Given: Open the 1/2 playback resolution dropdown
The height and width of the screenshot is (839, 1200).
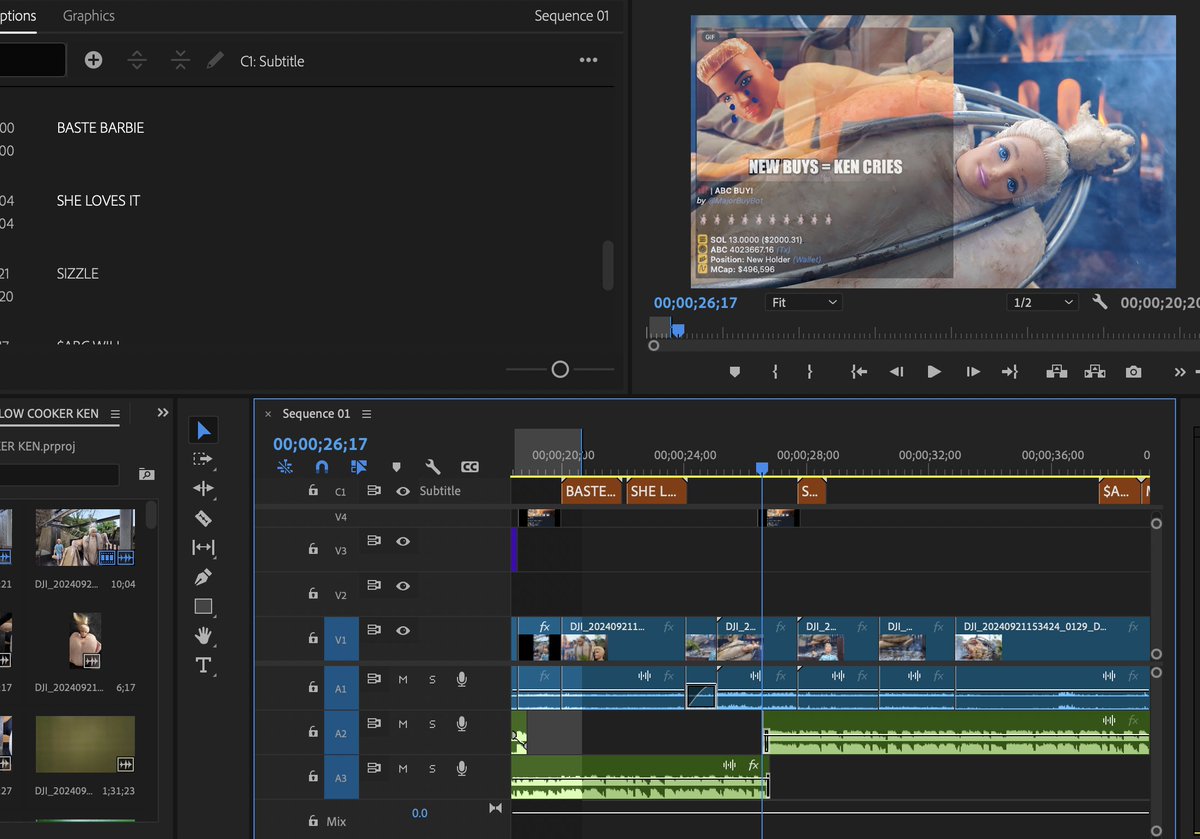Looking at the screenshot, I should (1042, 302).
